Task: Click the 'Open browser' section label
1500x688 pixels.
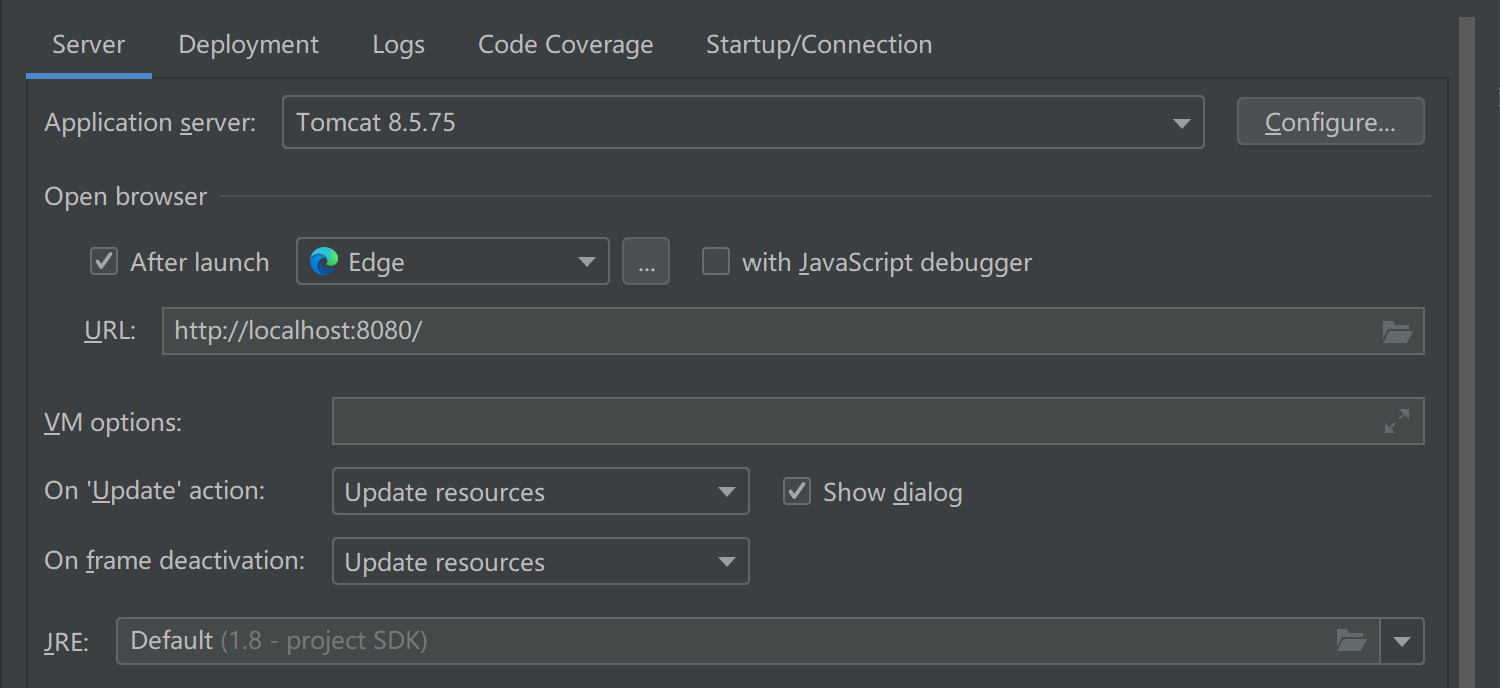Action: [x=126, y=196]
